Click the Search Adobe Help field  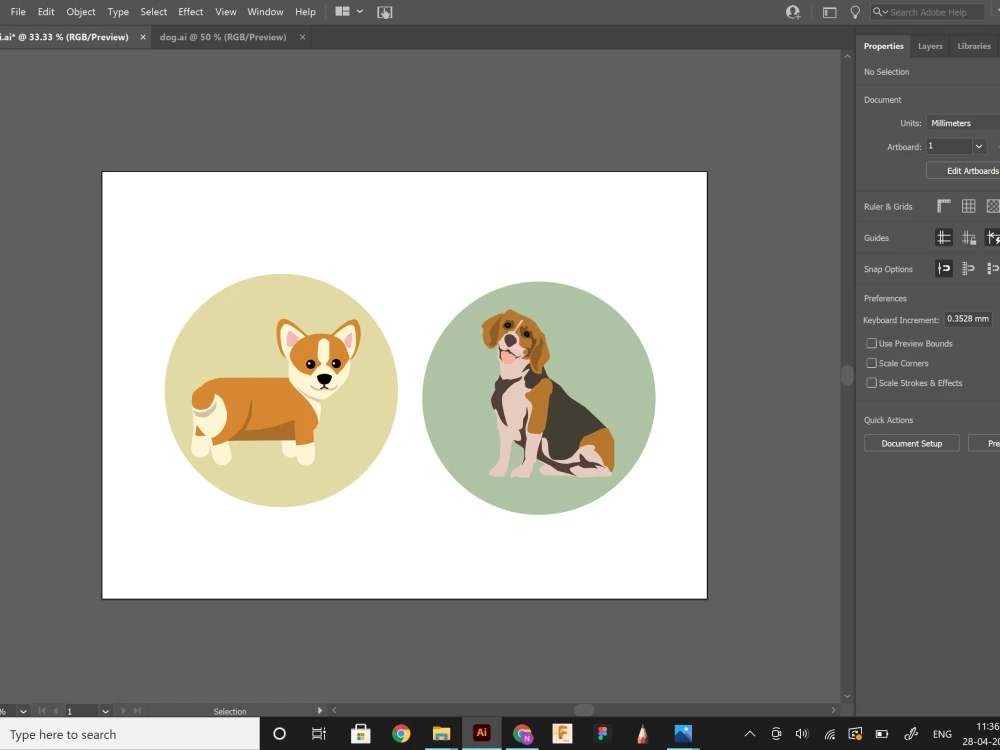click(x=928, y=12)
